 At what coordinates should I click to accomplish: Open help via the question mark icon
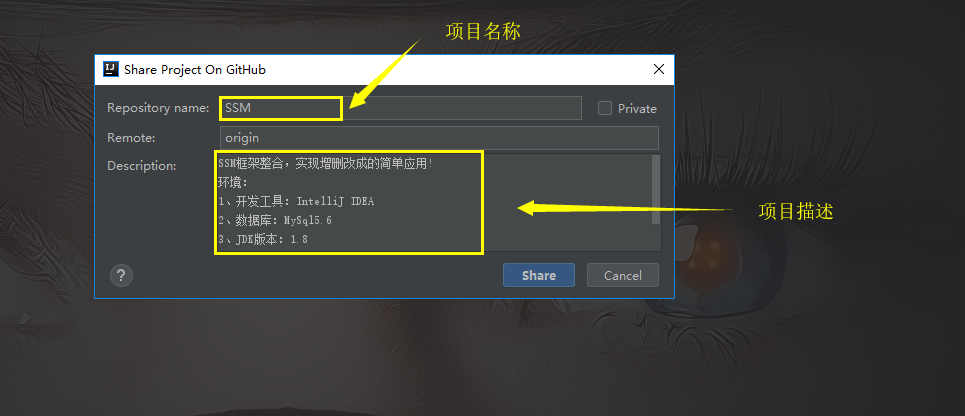coord(121,275)
